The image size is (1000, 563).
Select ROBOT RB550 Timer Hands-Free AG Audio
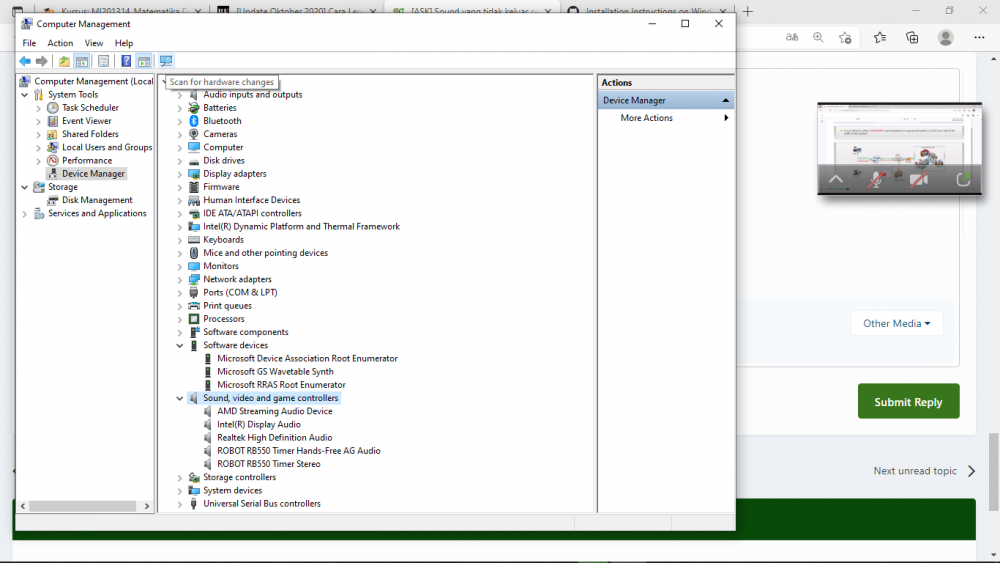(x=298, y=451)
